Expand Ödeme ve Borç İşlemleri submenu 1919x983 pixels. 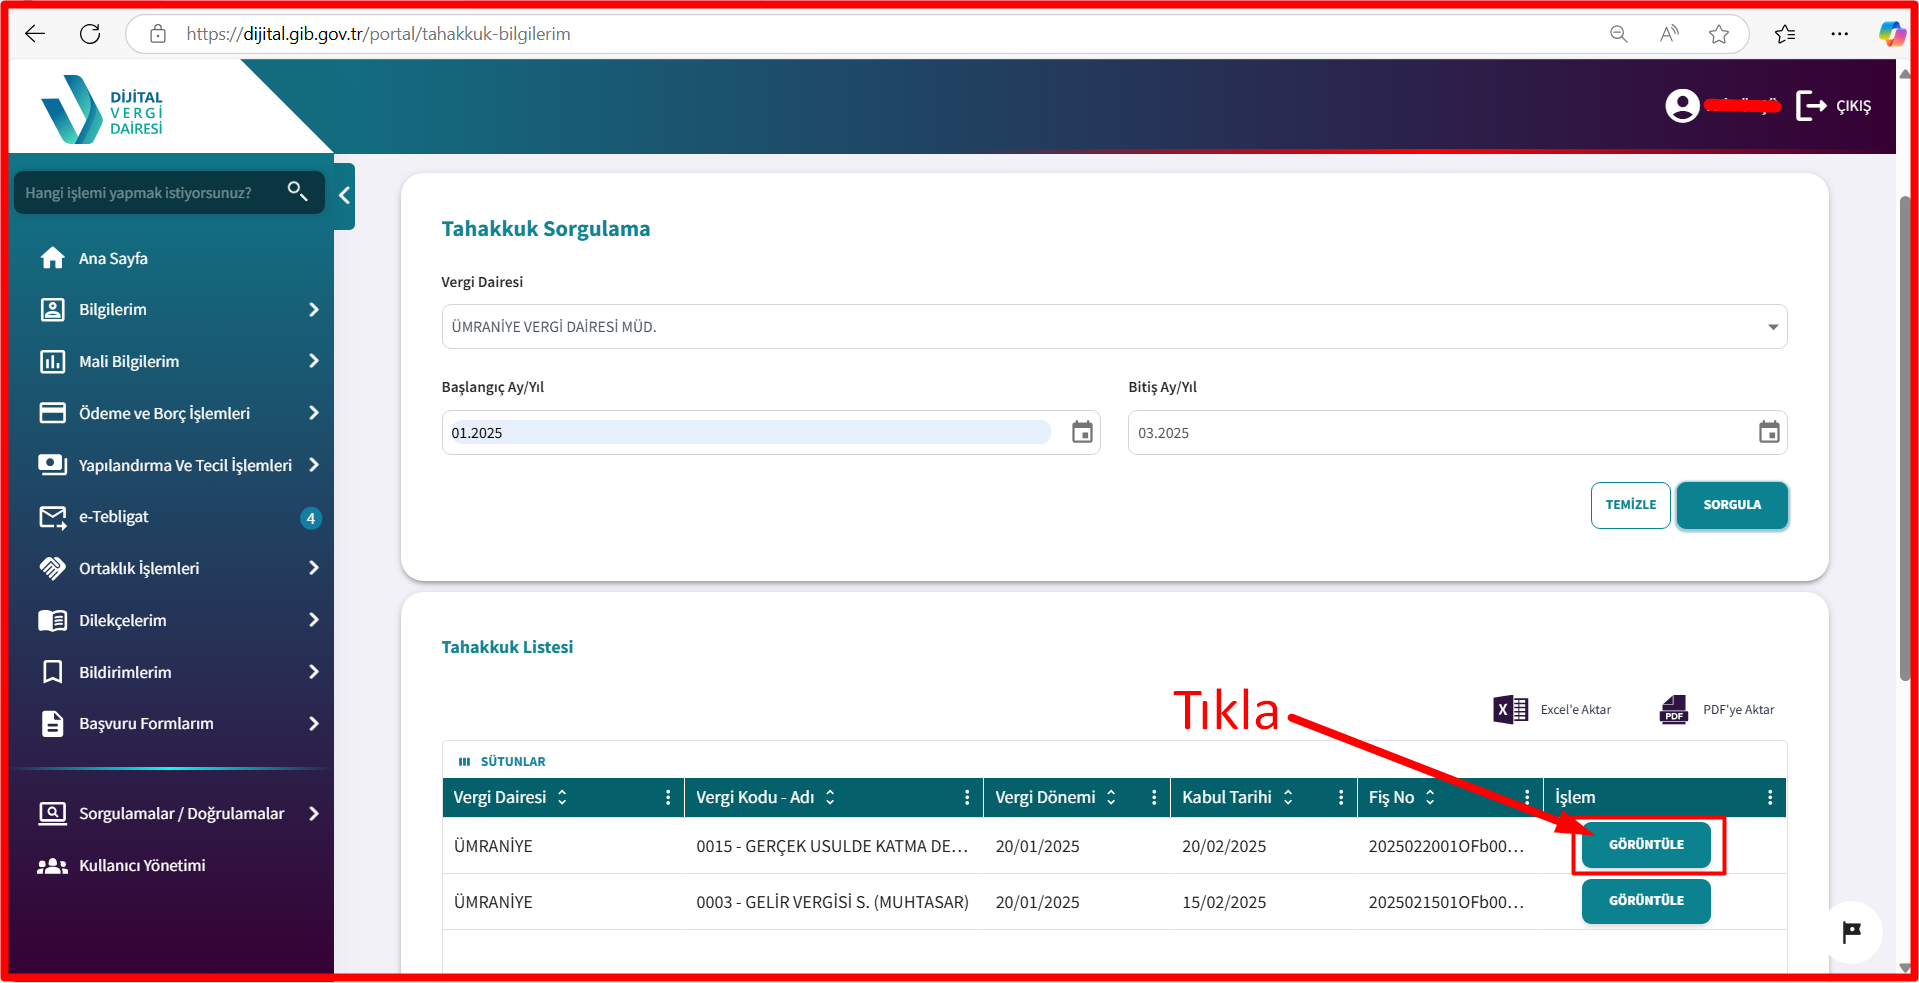coord(180,413)
